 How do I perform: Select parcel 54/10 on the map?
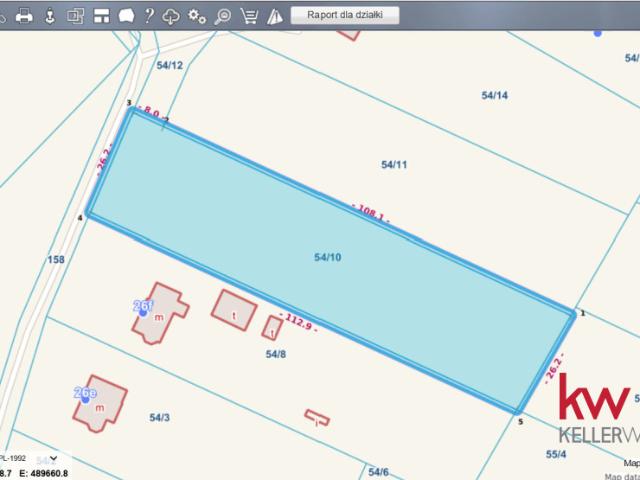pos(328,257)
